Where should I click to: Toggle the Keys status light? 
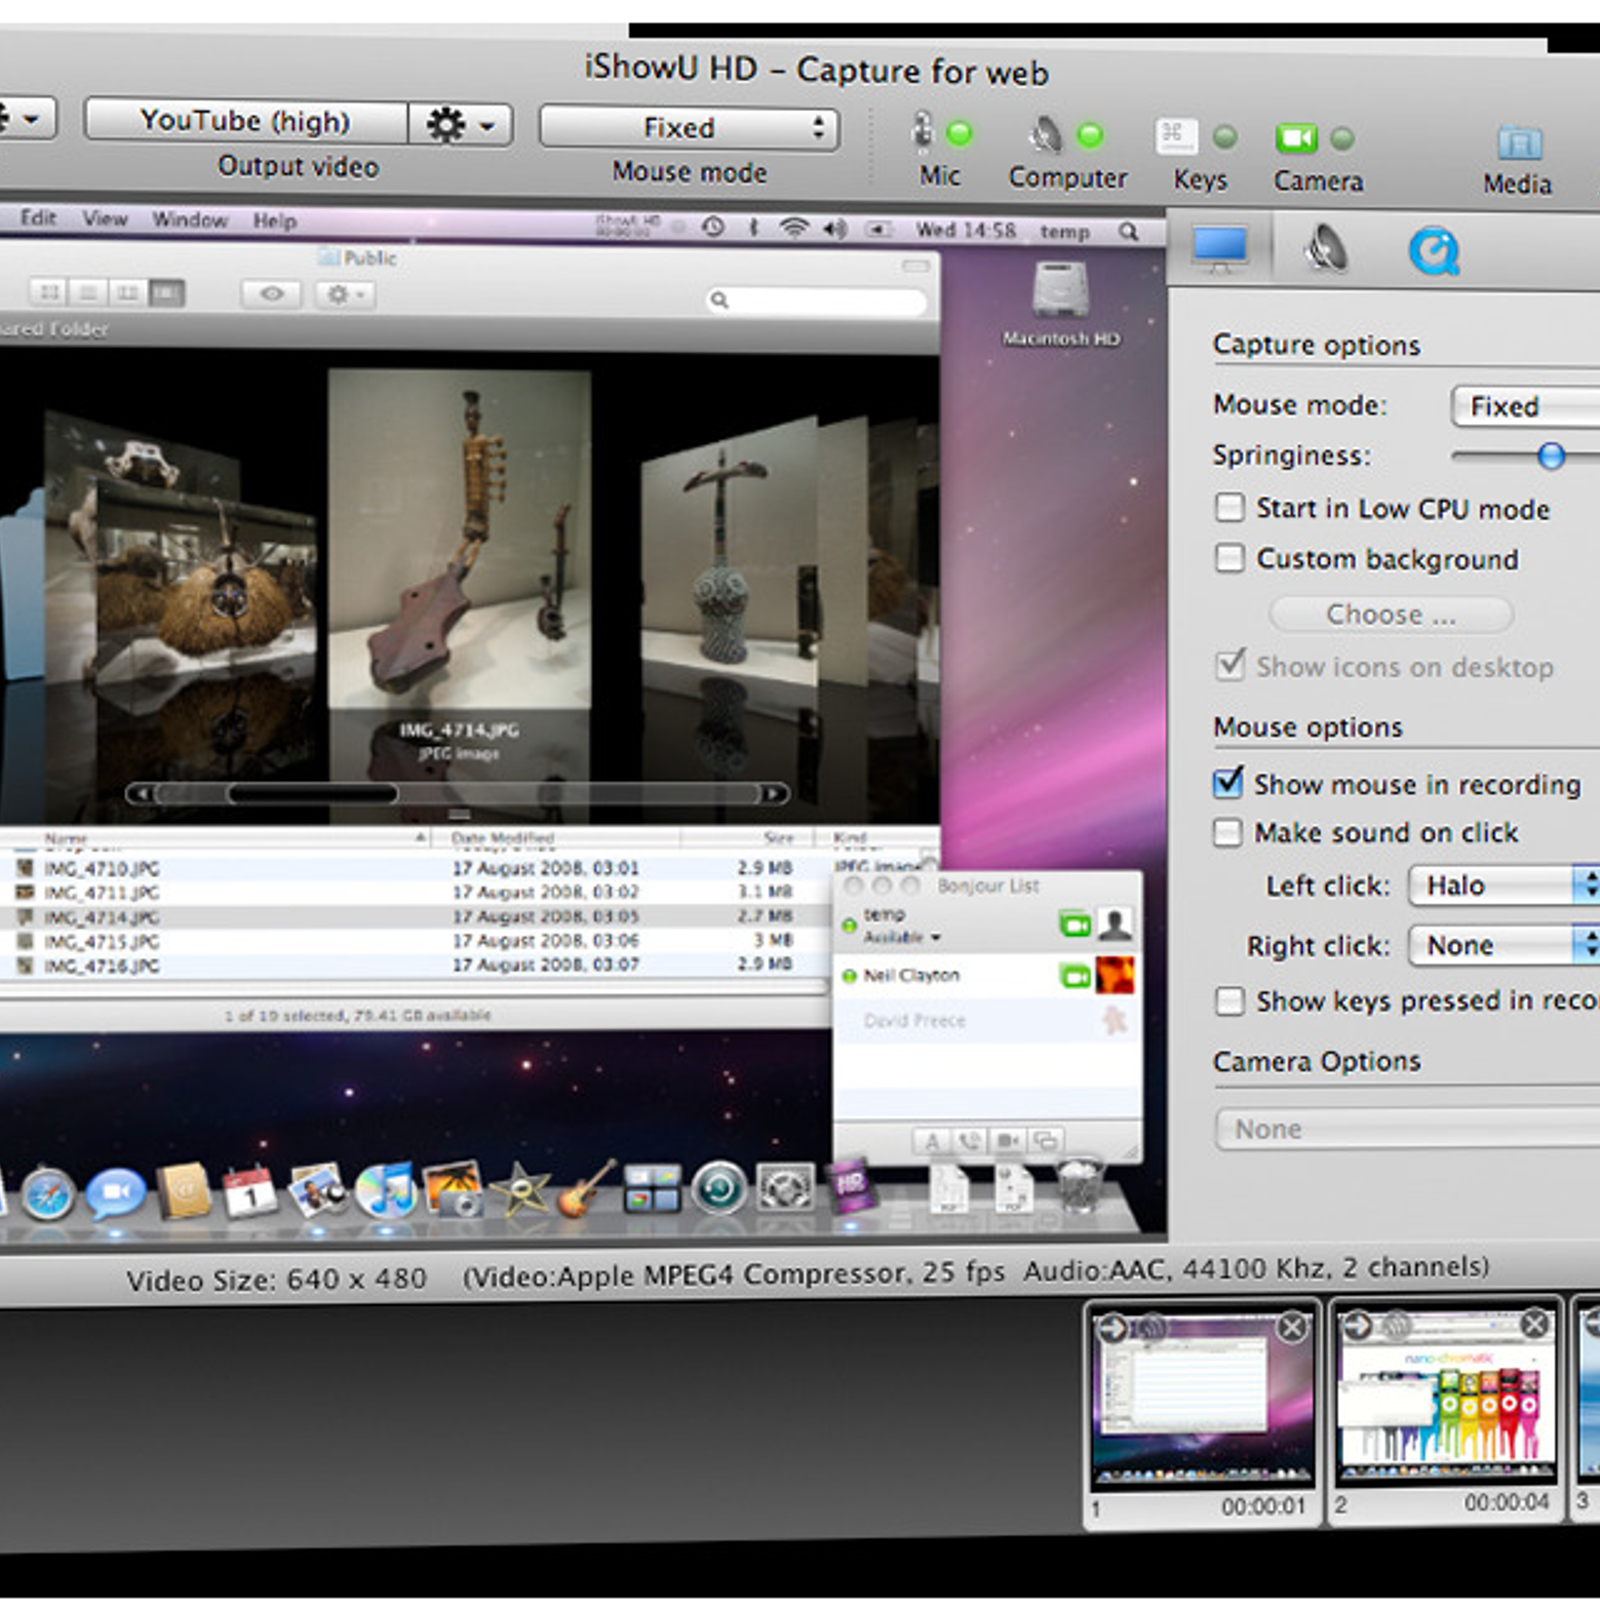[x=1224, y=137]
